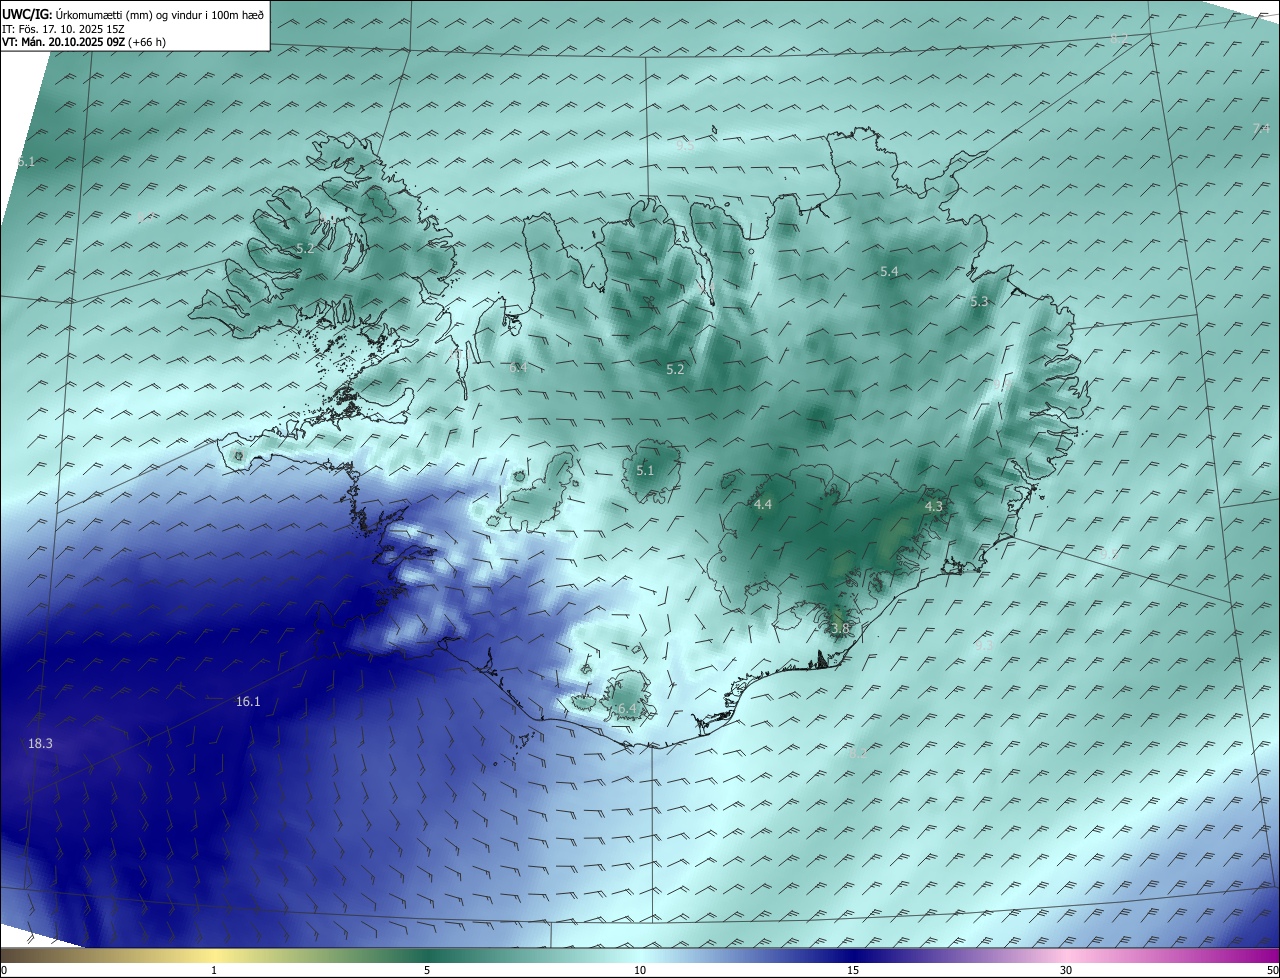Screen dimensions: 1280x978
Task: Click the 9.5 value label north of Iceland
Action: tap(685, 146)
